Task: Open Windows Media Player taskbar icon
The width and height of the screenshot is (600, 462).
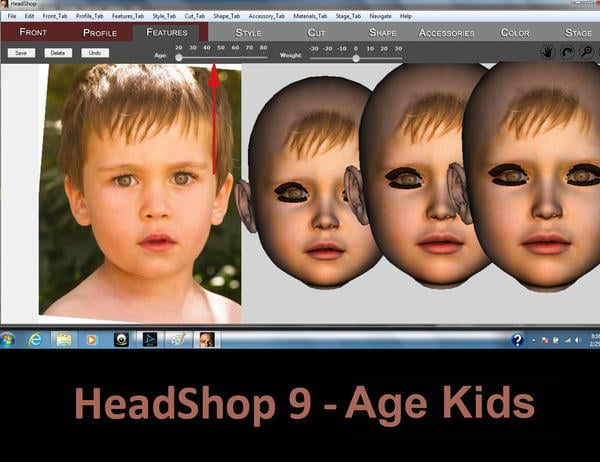Action: click(91, 340)
